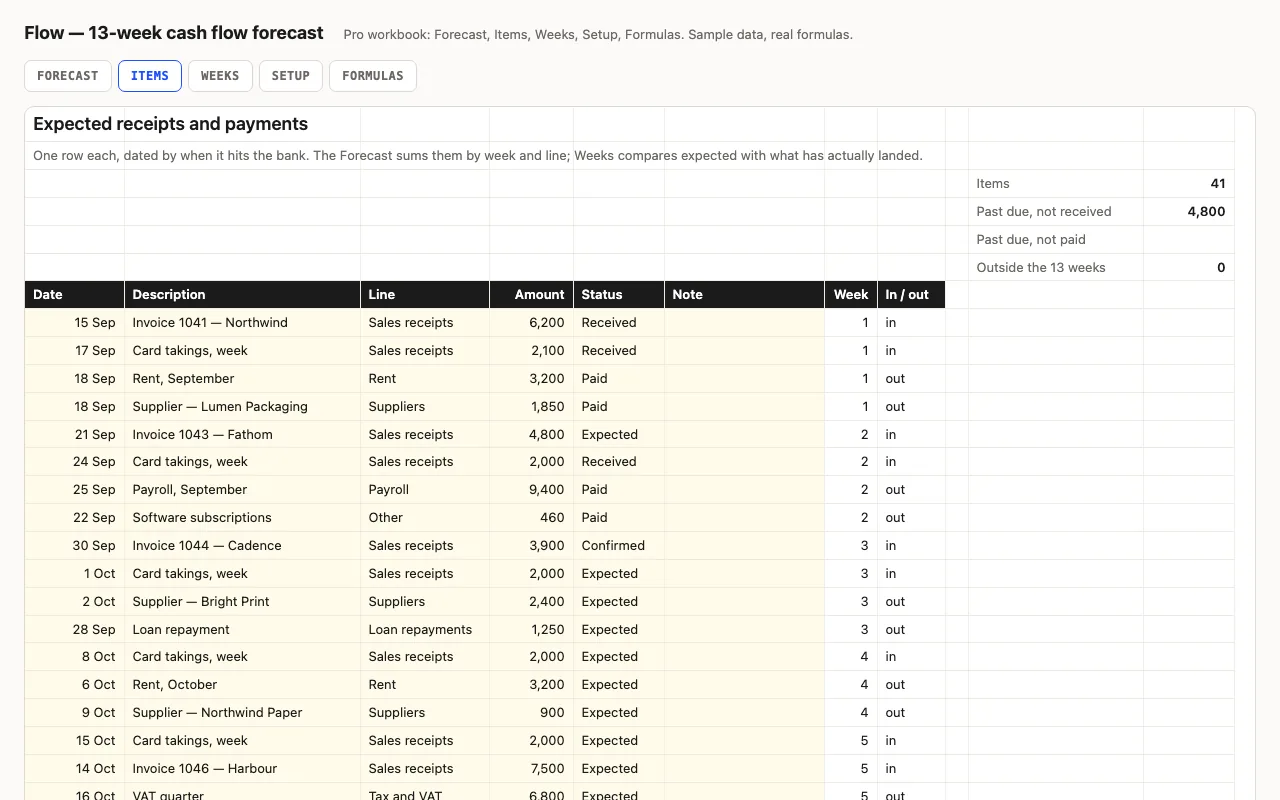The width and height of the screenshot is (1280, 800).
Task: Select 'Supplier — Northwind Paper' cell
Action: (x=243, y=713)
